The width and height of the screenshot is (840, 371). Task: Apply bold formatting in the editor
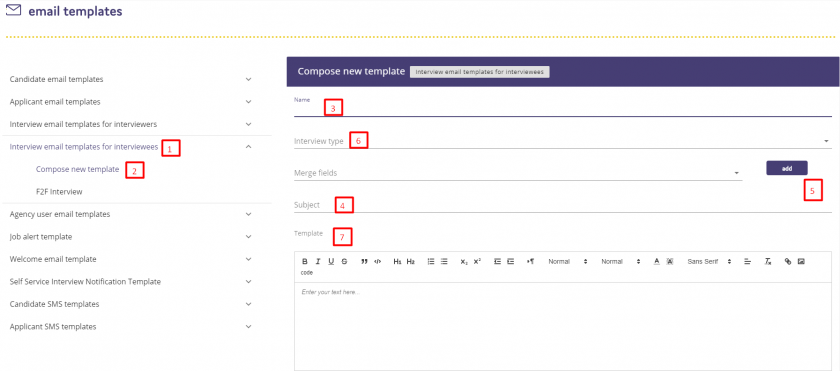pyautogui.click(x=305, y=261)
